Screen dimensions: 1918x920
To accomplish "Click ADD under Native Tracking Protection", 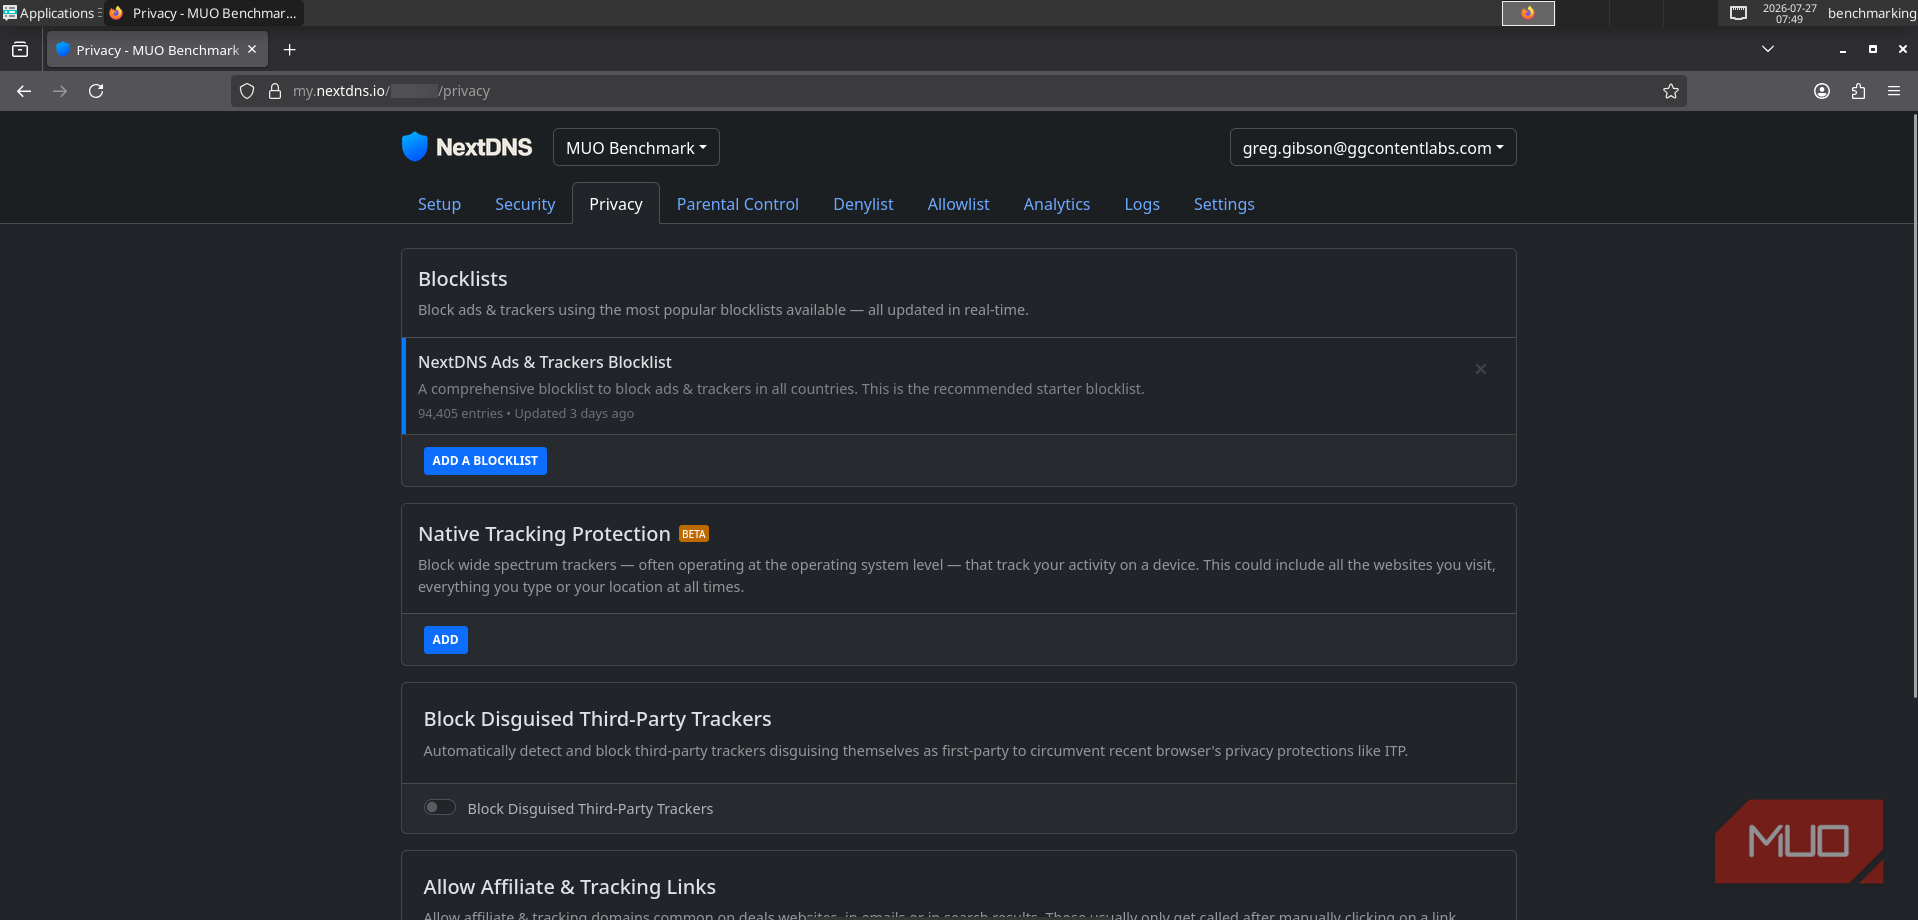I will click(445, 640).
